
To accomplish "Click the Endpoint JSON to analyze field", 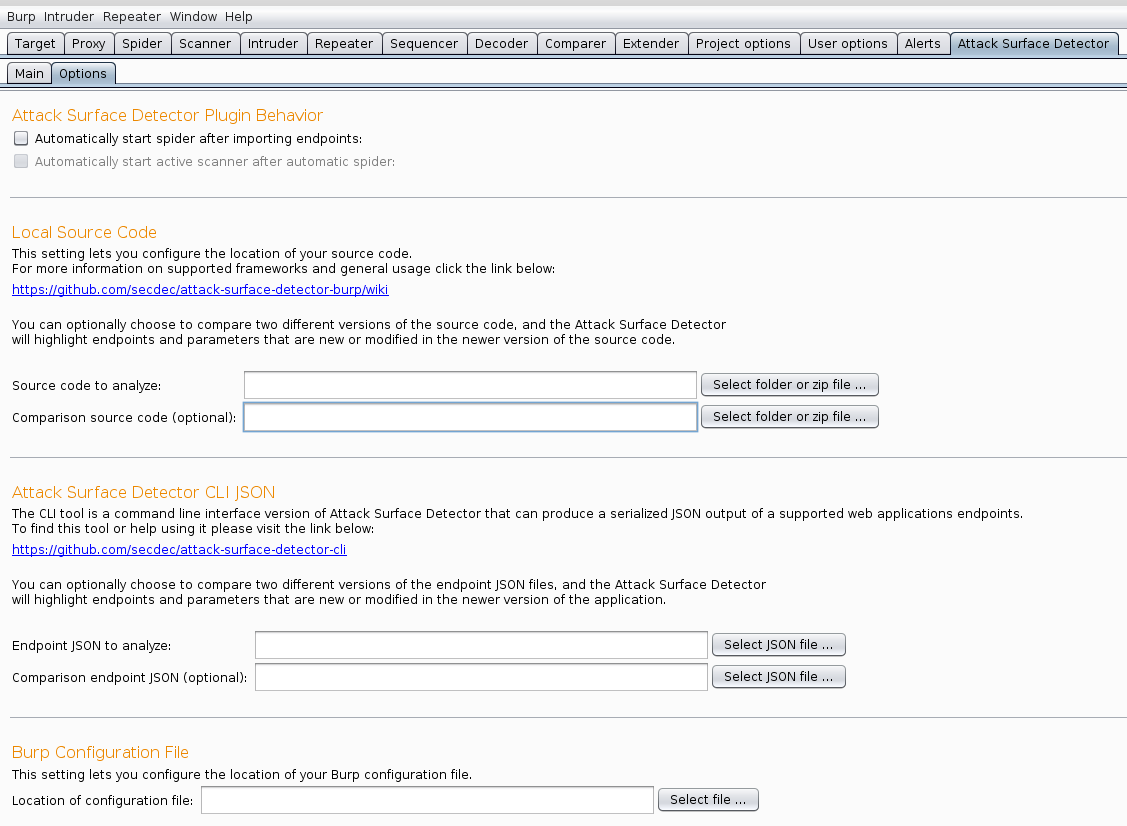I will coord(481,646).
